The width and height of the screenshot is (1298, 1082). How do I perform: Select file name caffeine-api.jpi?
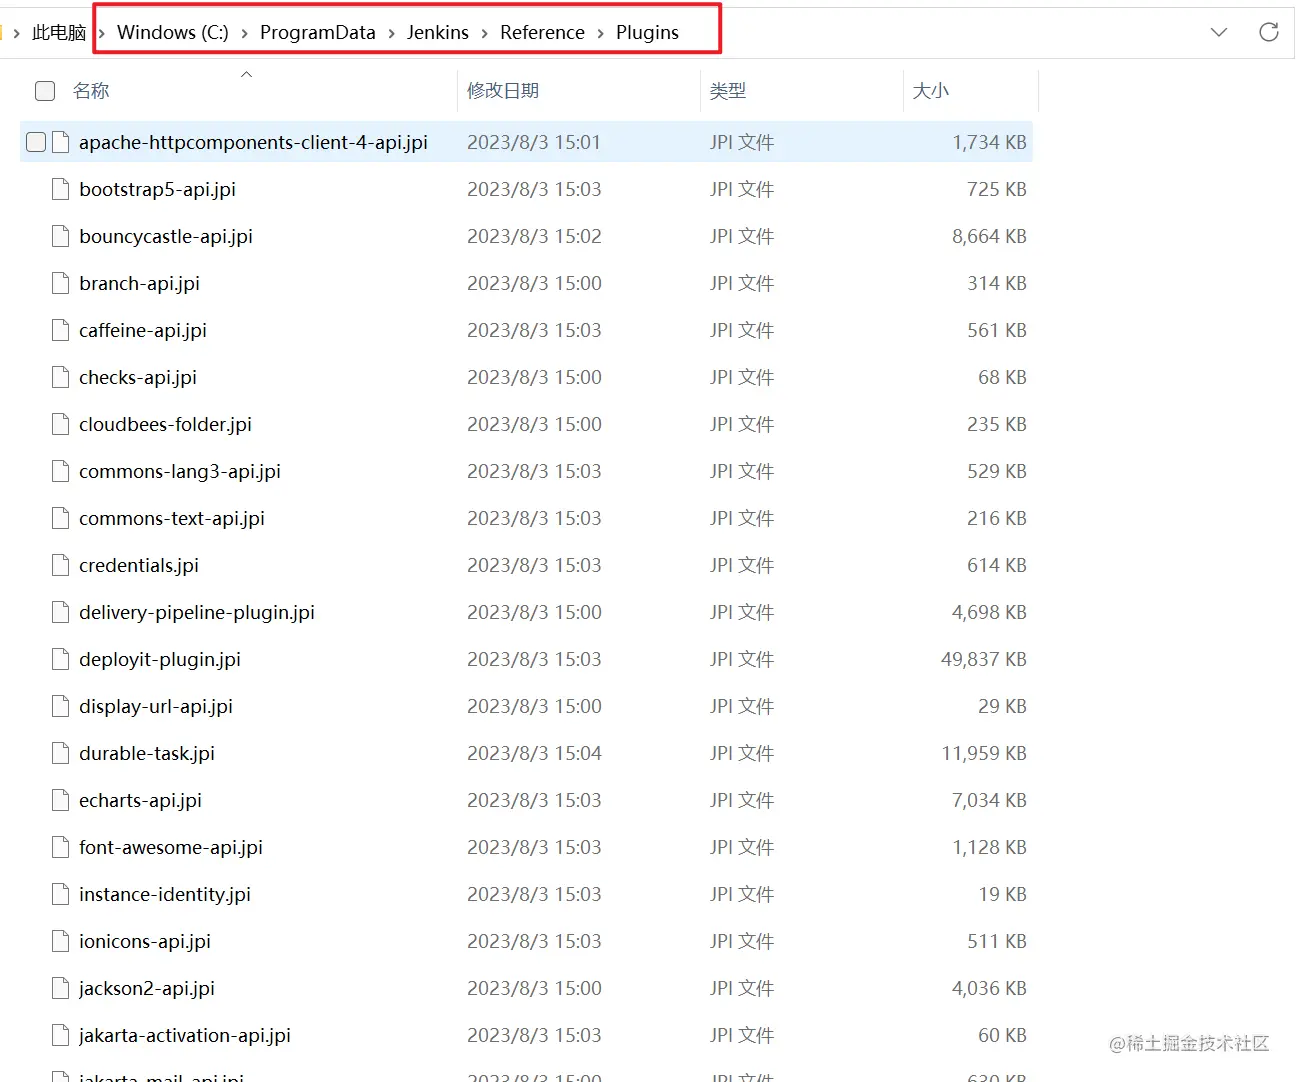[143, 330]
